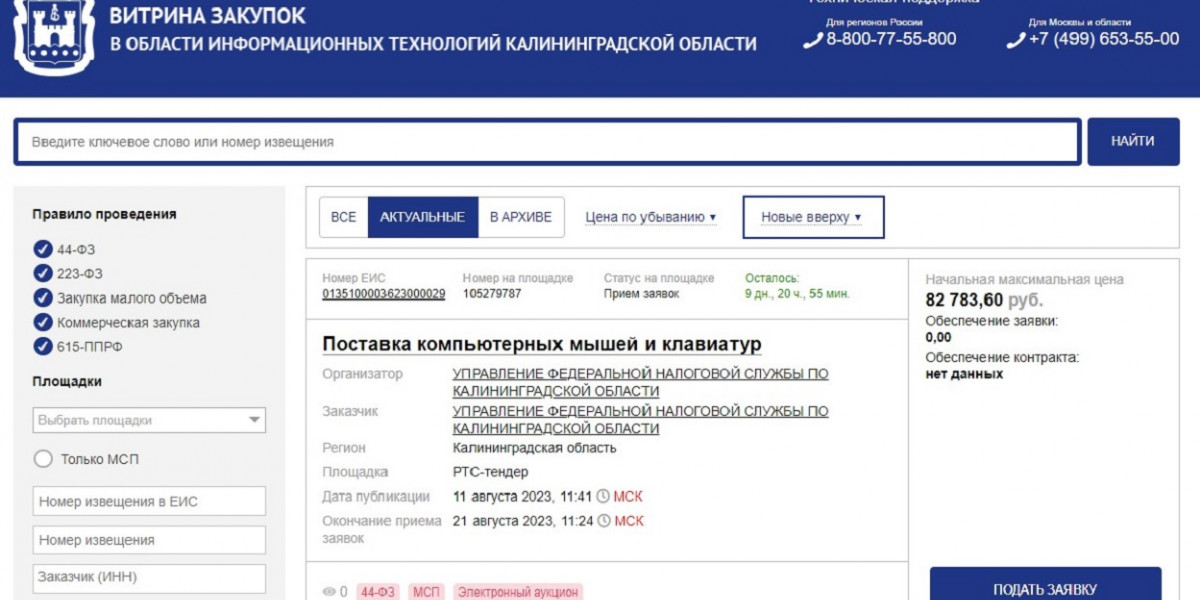Open the Новые вверху sort dropdown

pyautogui.click(x=812, y=217)
